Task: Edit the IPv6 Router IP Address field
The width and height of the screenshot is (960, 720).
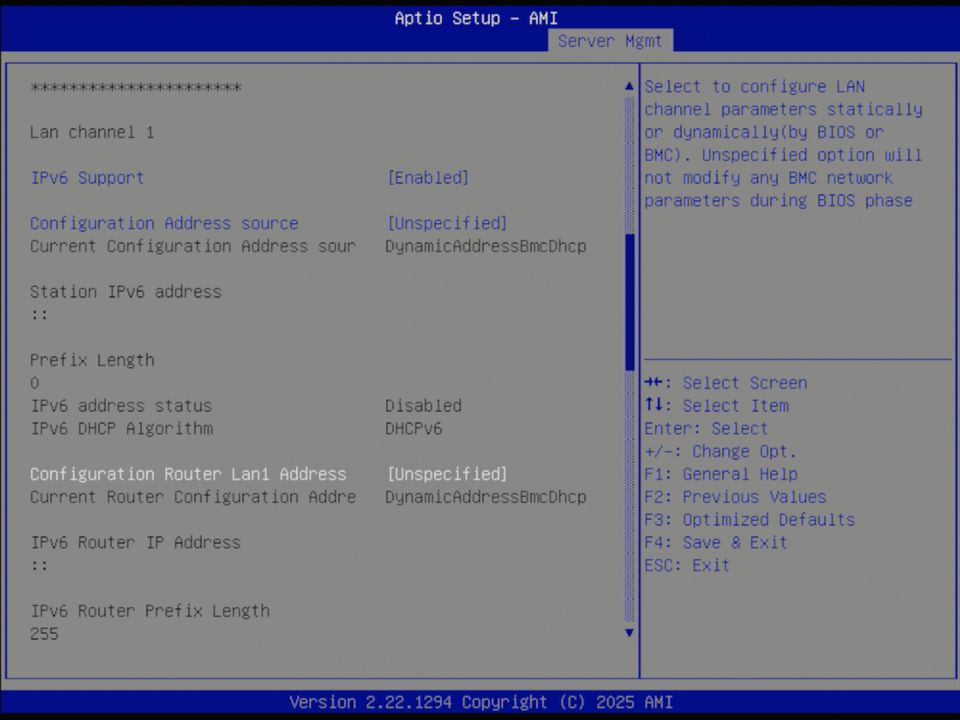Action: tap(135, 542)
